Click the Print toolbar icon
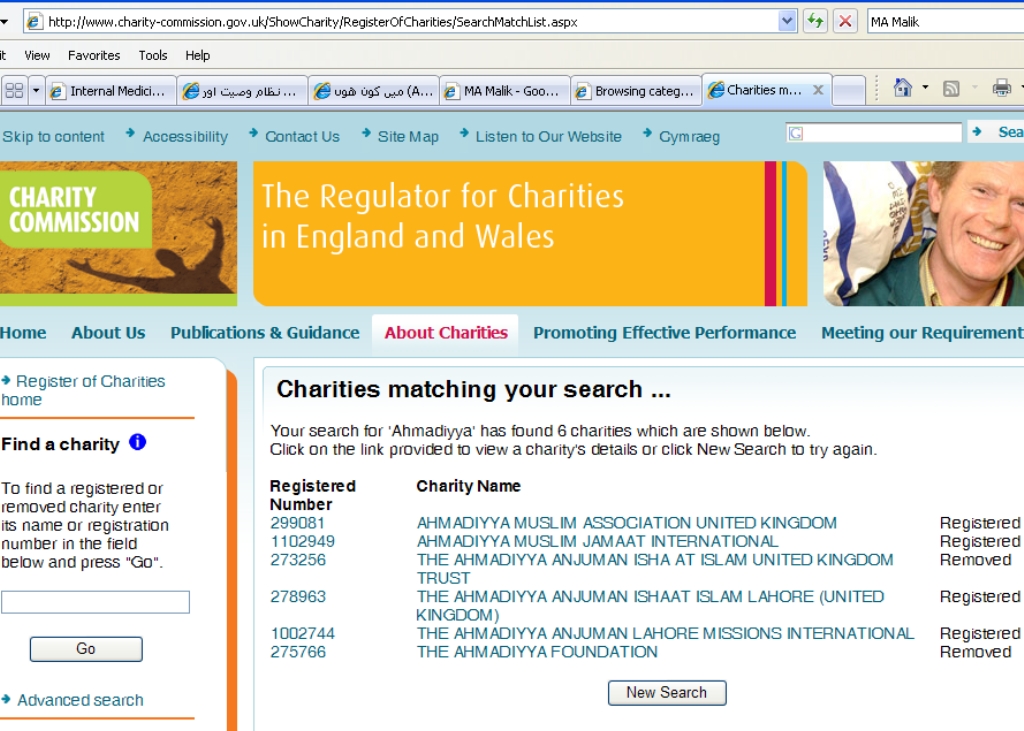The width and height of the screenshot is (1024, 731). coord(1001,89)
